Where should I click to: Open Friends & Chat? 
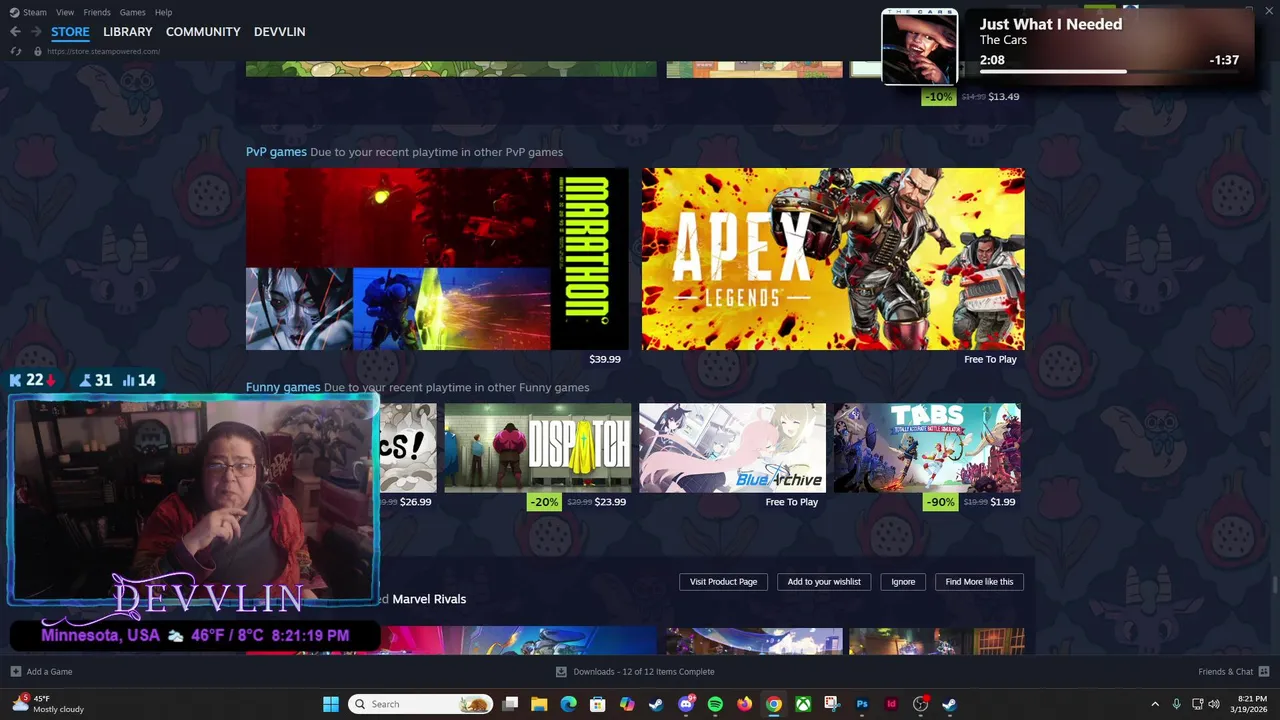[1225, 672]
